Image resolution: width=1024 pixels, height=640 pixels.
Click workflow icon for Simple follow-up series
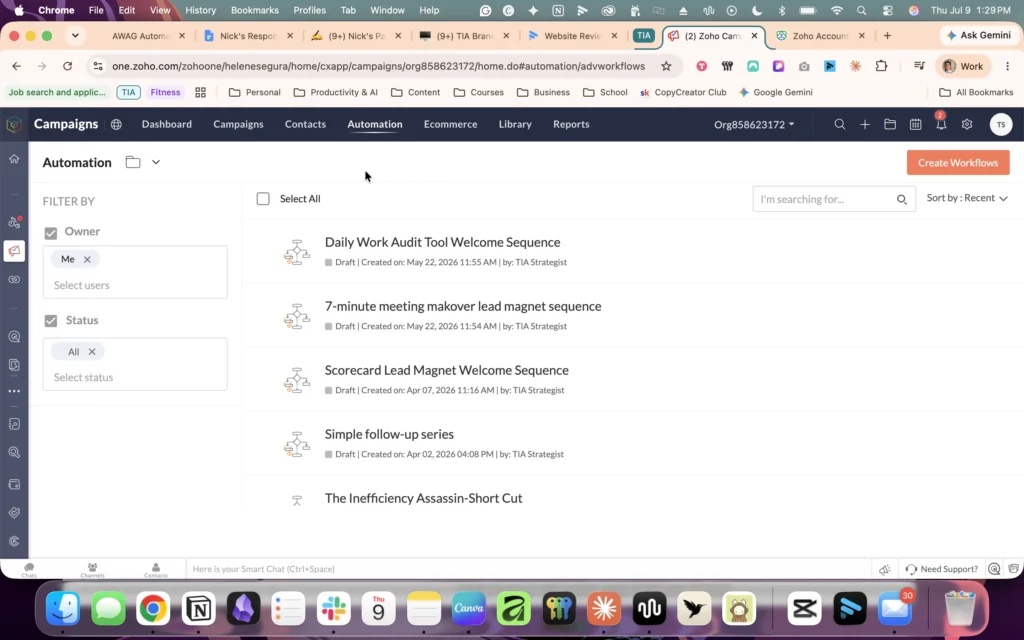(296, 444)
